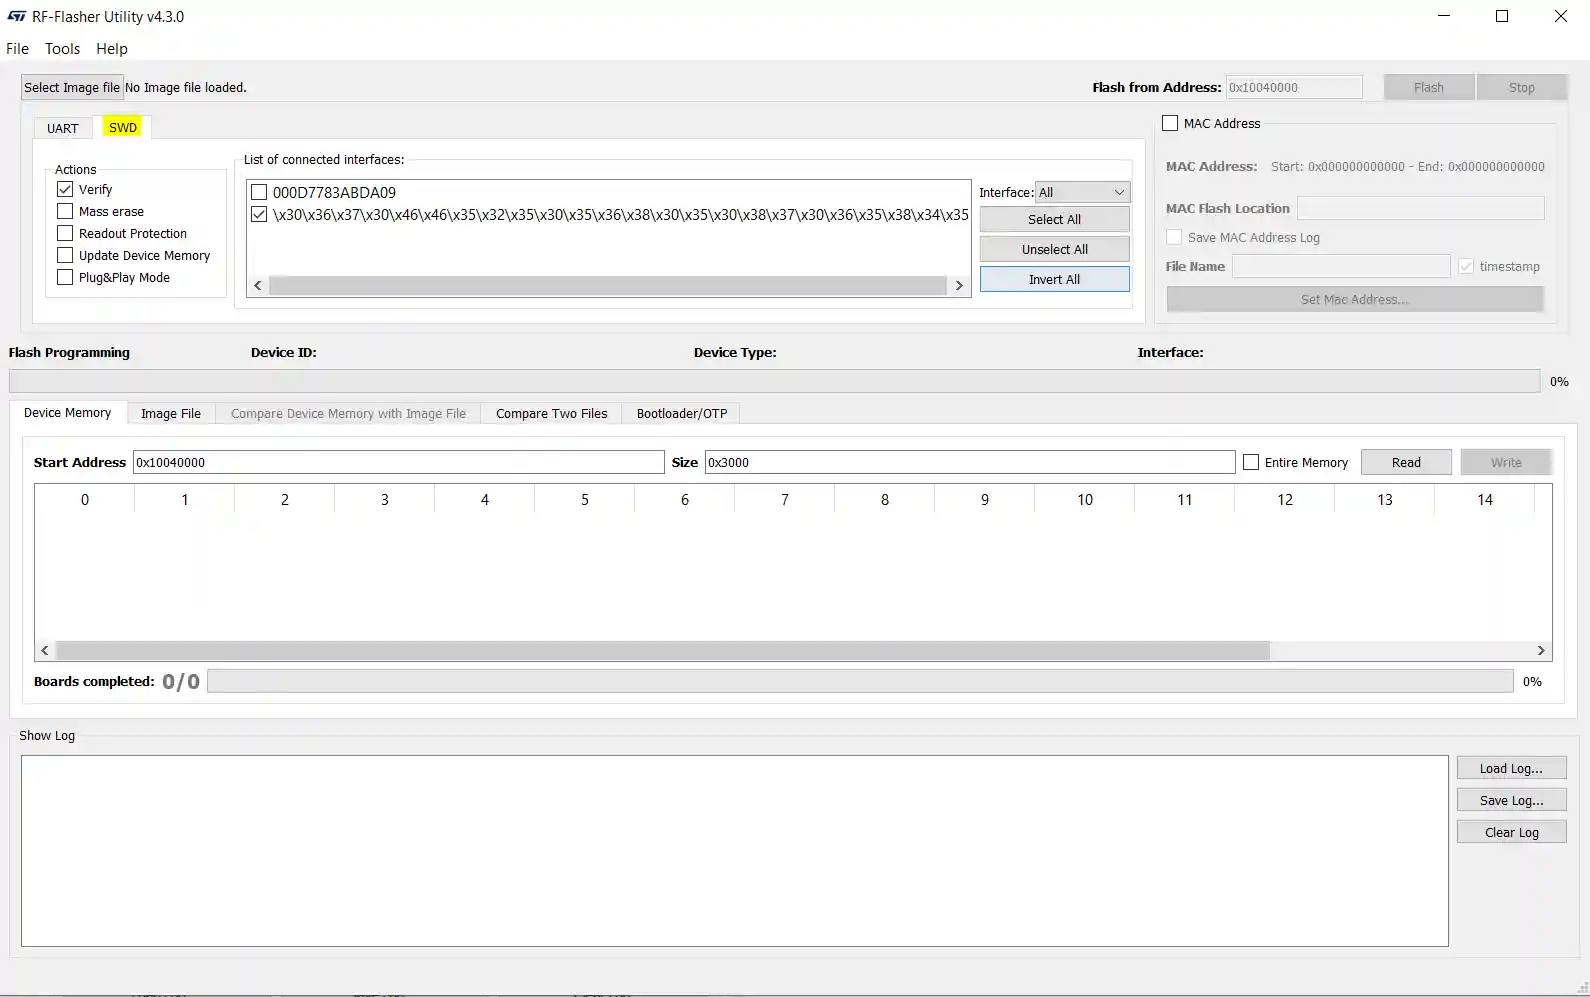Uncheck the Verify action
This screenshot has height=997, width=1590.
point(66,189)
